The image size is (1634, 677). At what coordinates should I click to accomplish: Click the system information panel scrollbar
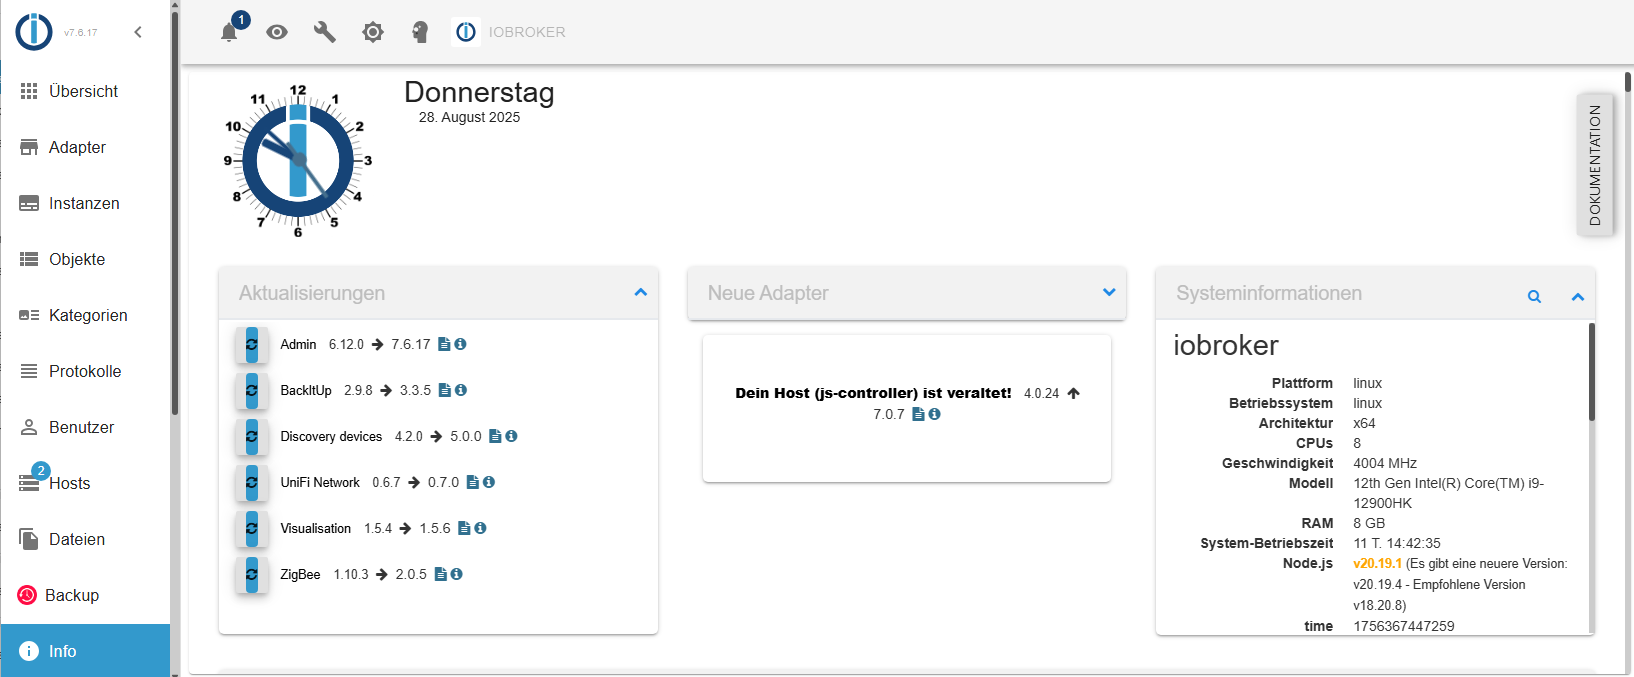pos(1591,372)
